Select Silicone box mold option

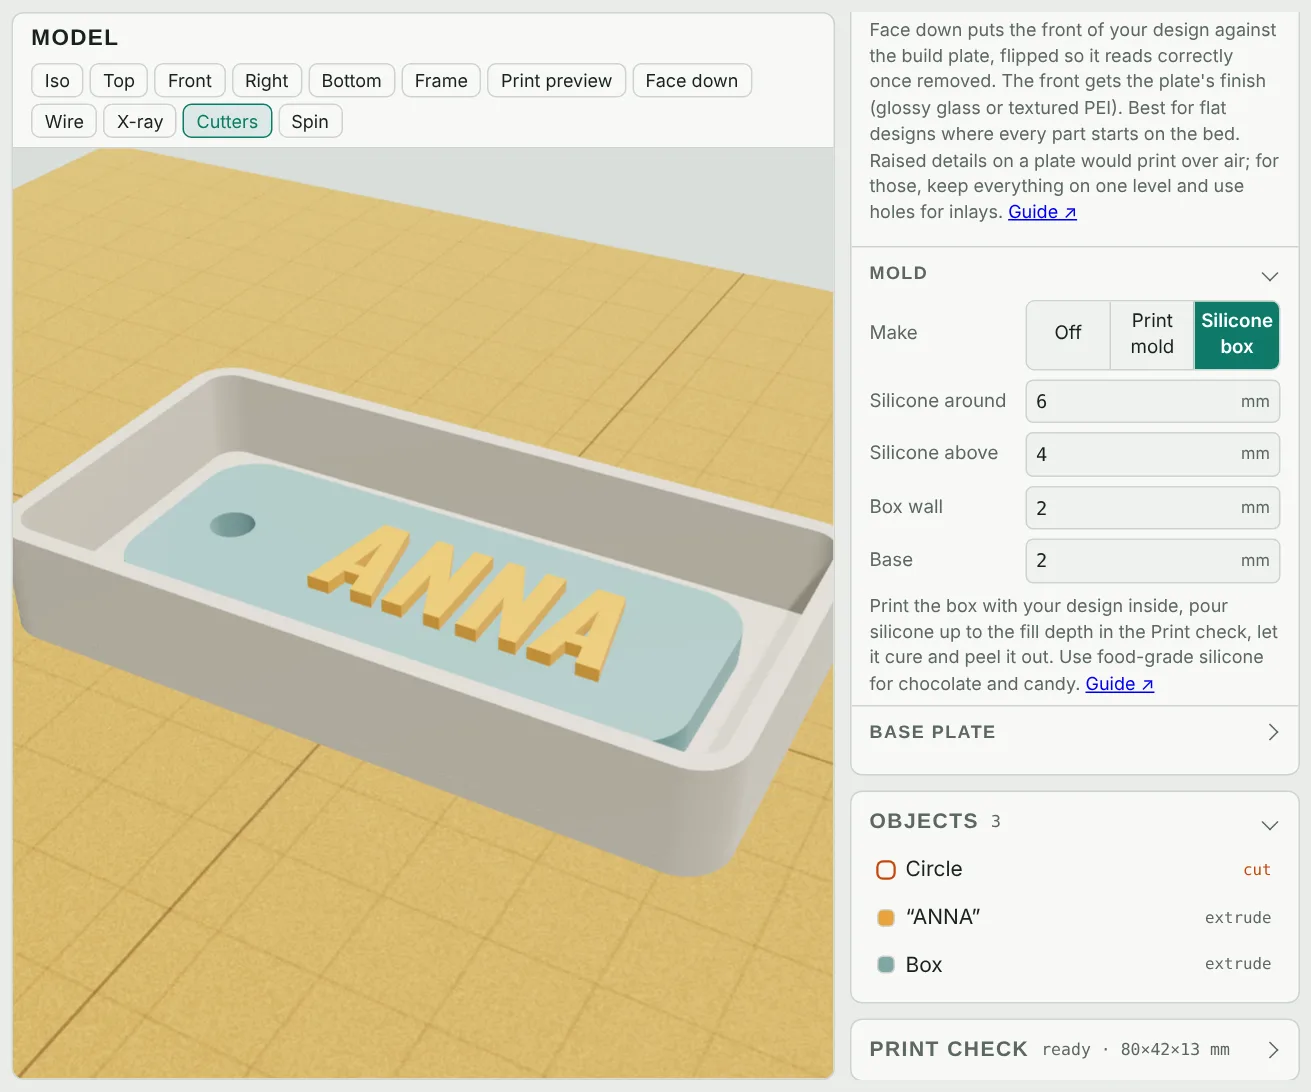1237,334
